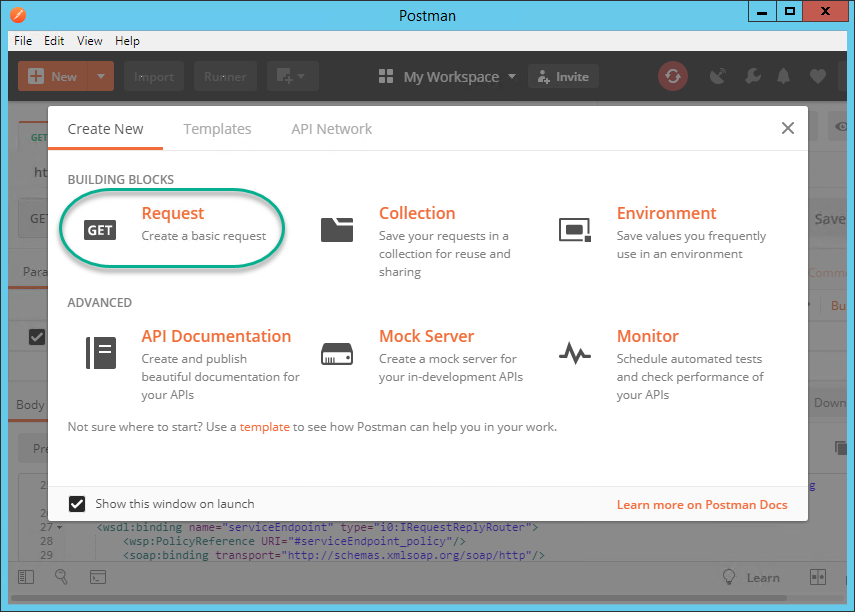Close the Create New dialog

[787, 128]
